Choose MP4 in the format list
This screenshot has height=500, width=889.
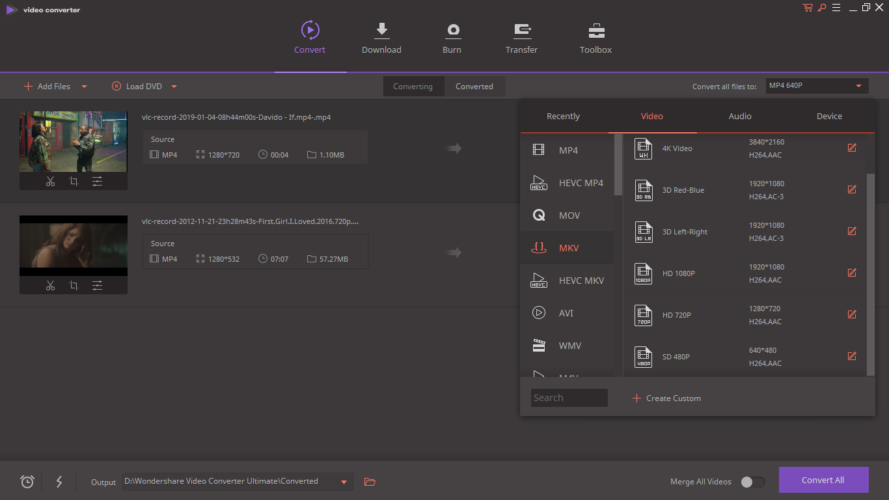point(567,150)
